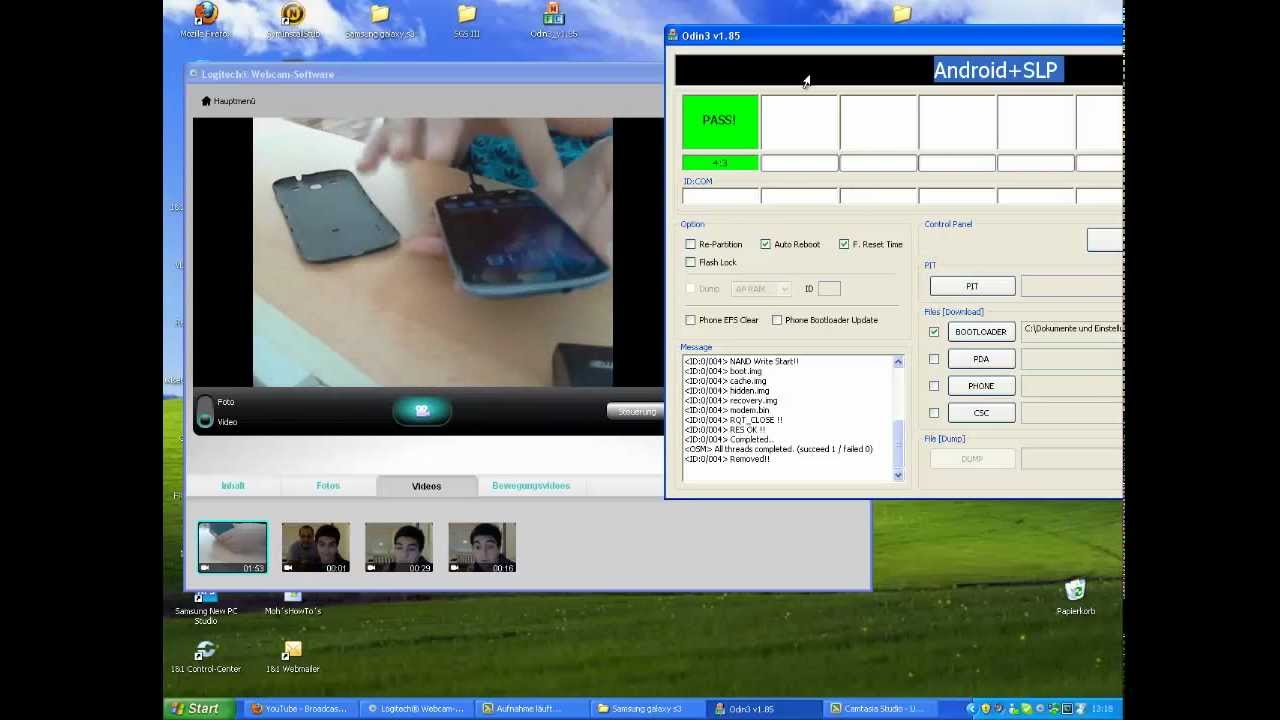Screen dimensions: 1280x720
Task: Click the Steuerung button in webcam software
Action: pyautogui.click(x=635, y=411)
